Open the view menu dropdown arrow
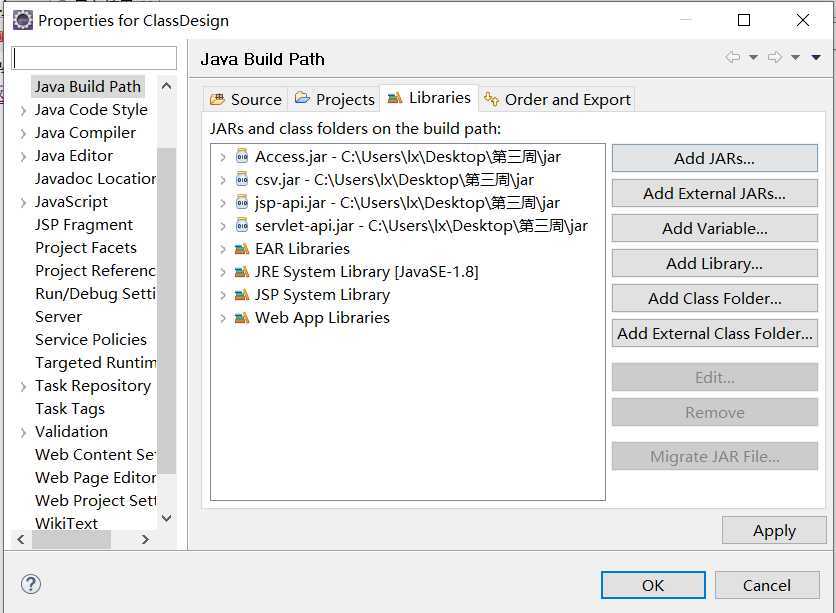 (x=816, y=58)
